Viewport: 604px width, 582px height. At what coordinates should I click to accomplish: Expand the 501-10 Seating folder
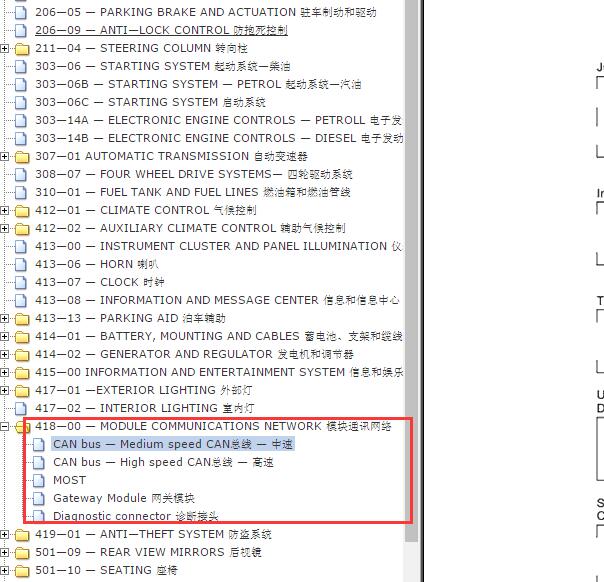click(4, 570)
